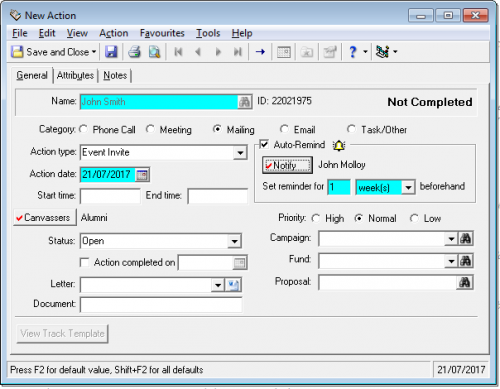Click the Start time field
Image resolution: width=500 pixels, height=389 pixels.
coord(110,196)
